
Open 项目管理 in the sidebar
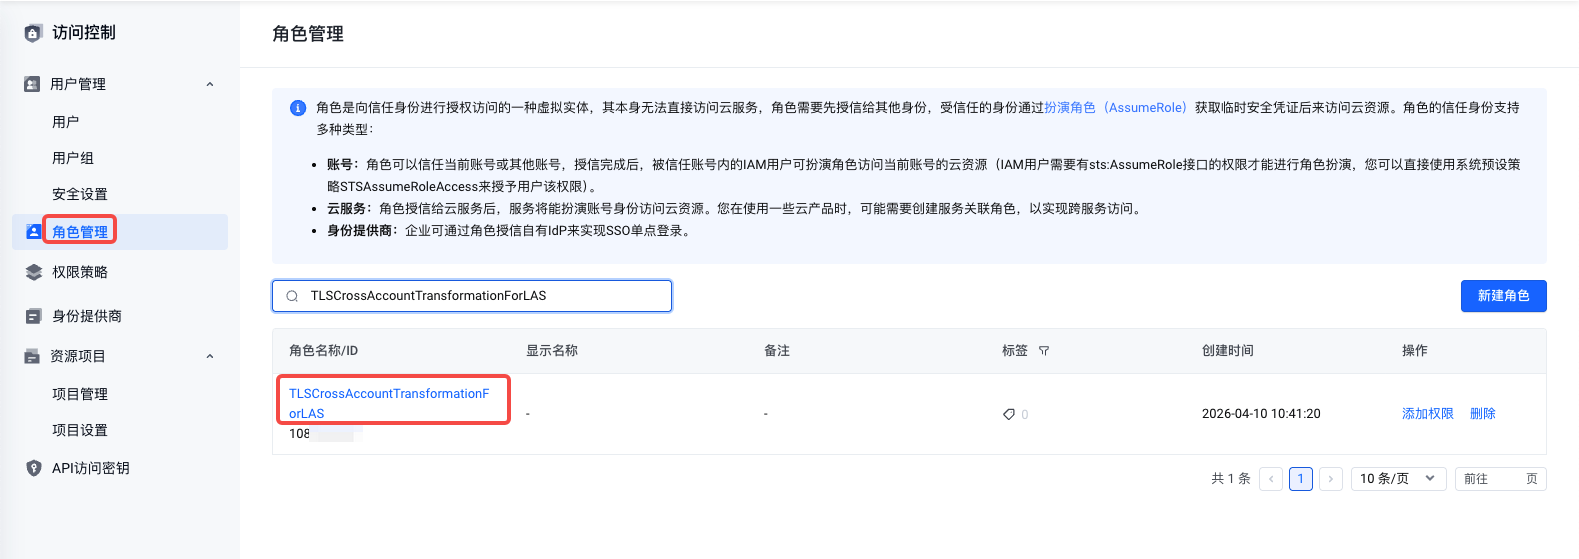point(80,394)
